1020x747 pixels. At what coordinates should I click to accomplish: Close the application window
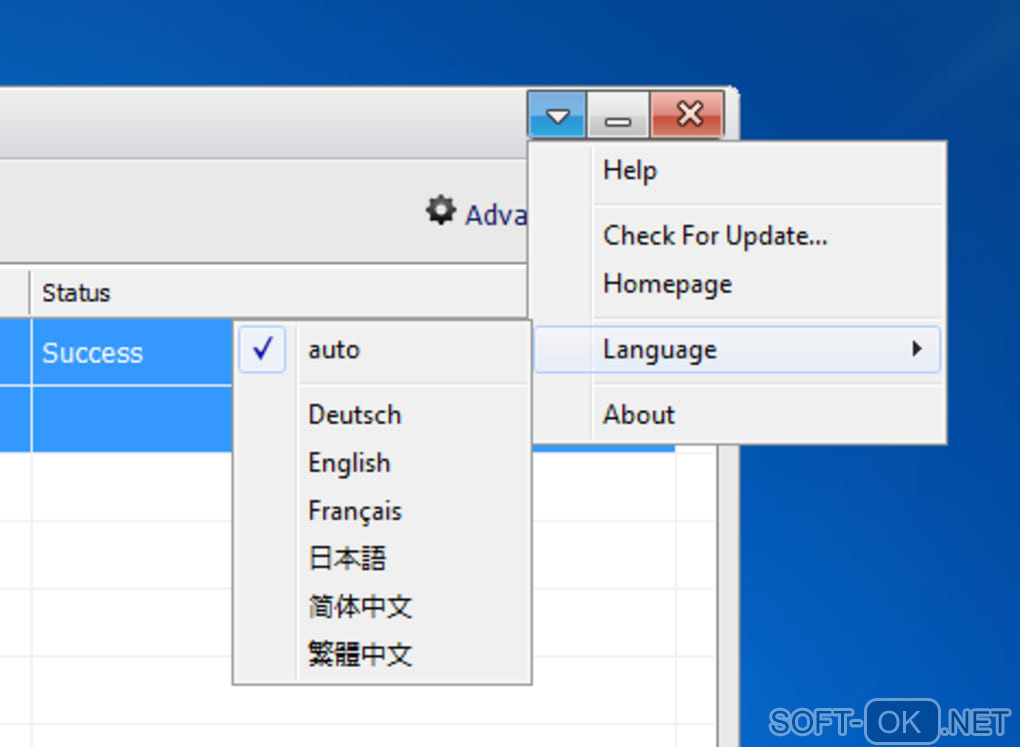click(x=688, y=115)
